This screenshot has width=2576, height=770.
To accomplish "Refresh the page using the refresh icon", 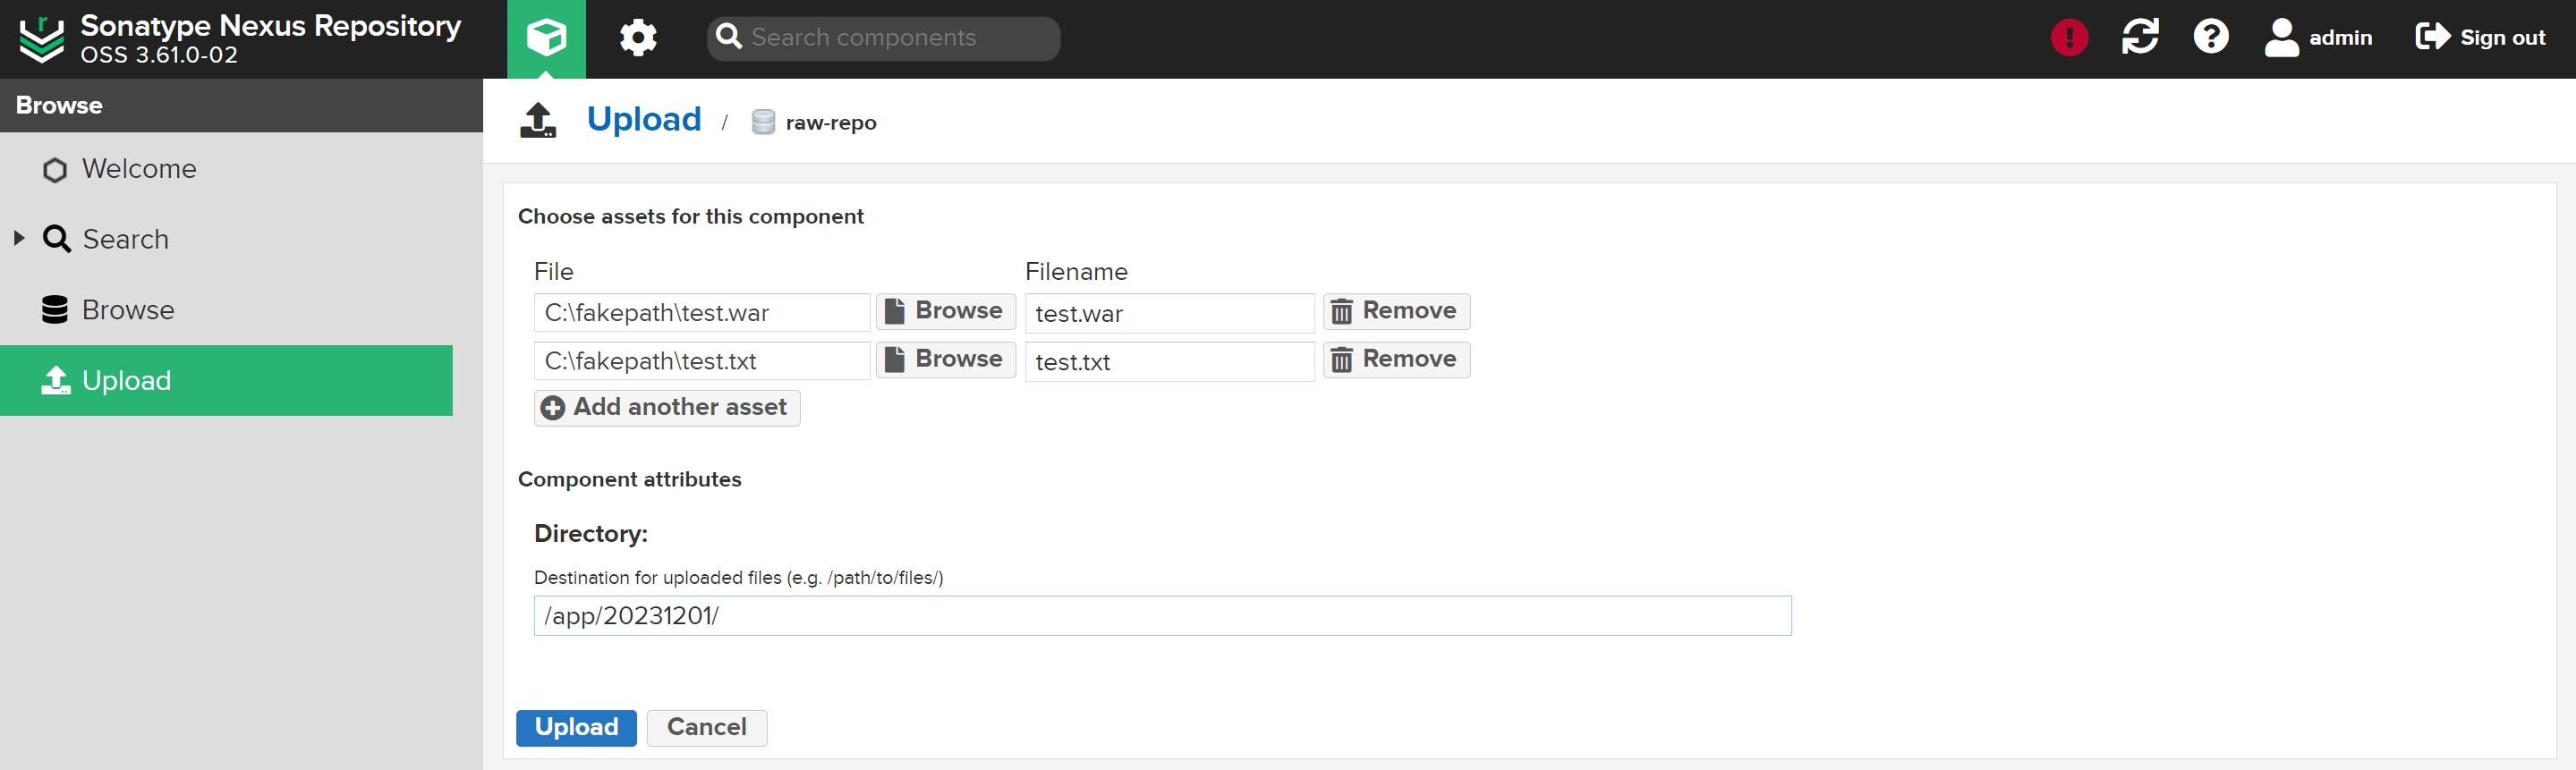I will (x=2139, y=38).
